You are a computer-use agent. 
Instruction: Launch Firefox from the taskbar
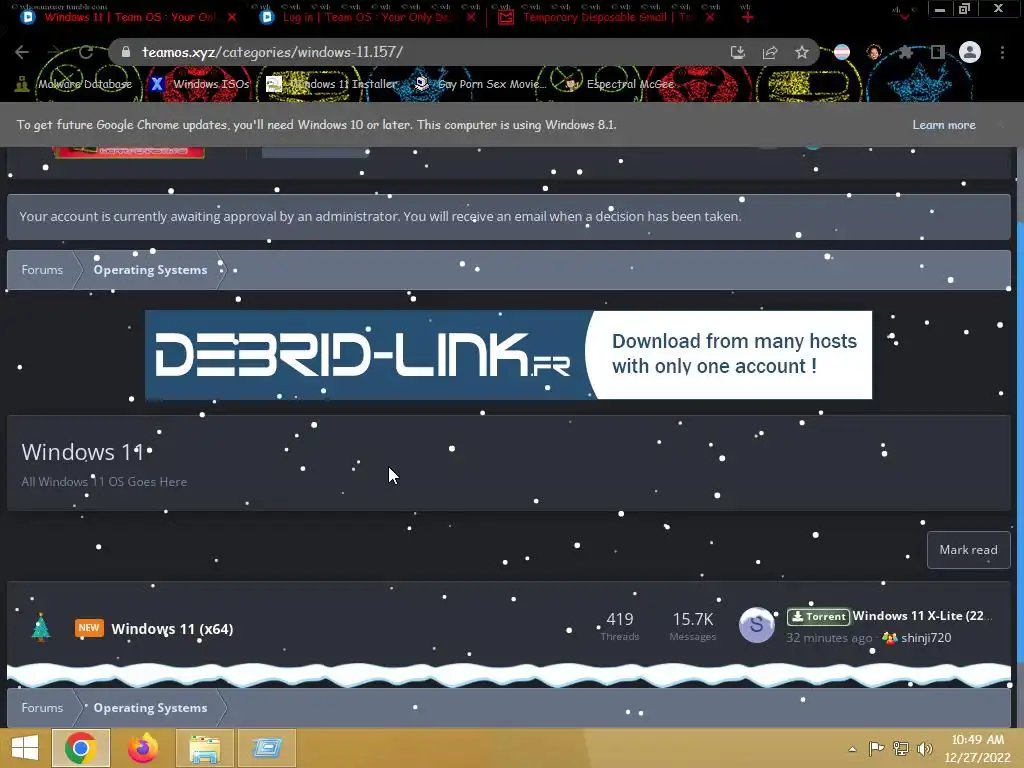[143, 748]
